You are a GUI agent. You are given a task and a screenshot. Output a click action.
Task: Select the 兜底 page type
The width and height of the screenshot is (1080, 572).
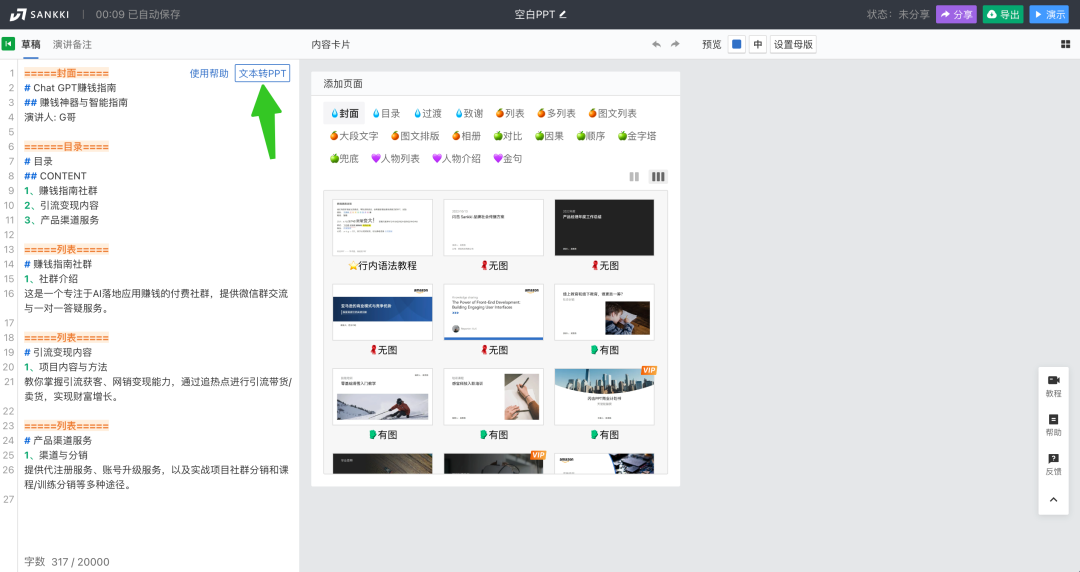tap(344, 159)
